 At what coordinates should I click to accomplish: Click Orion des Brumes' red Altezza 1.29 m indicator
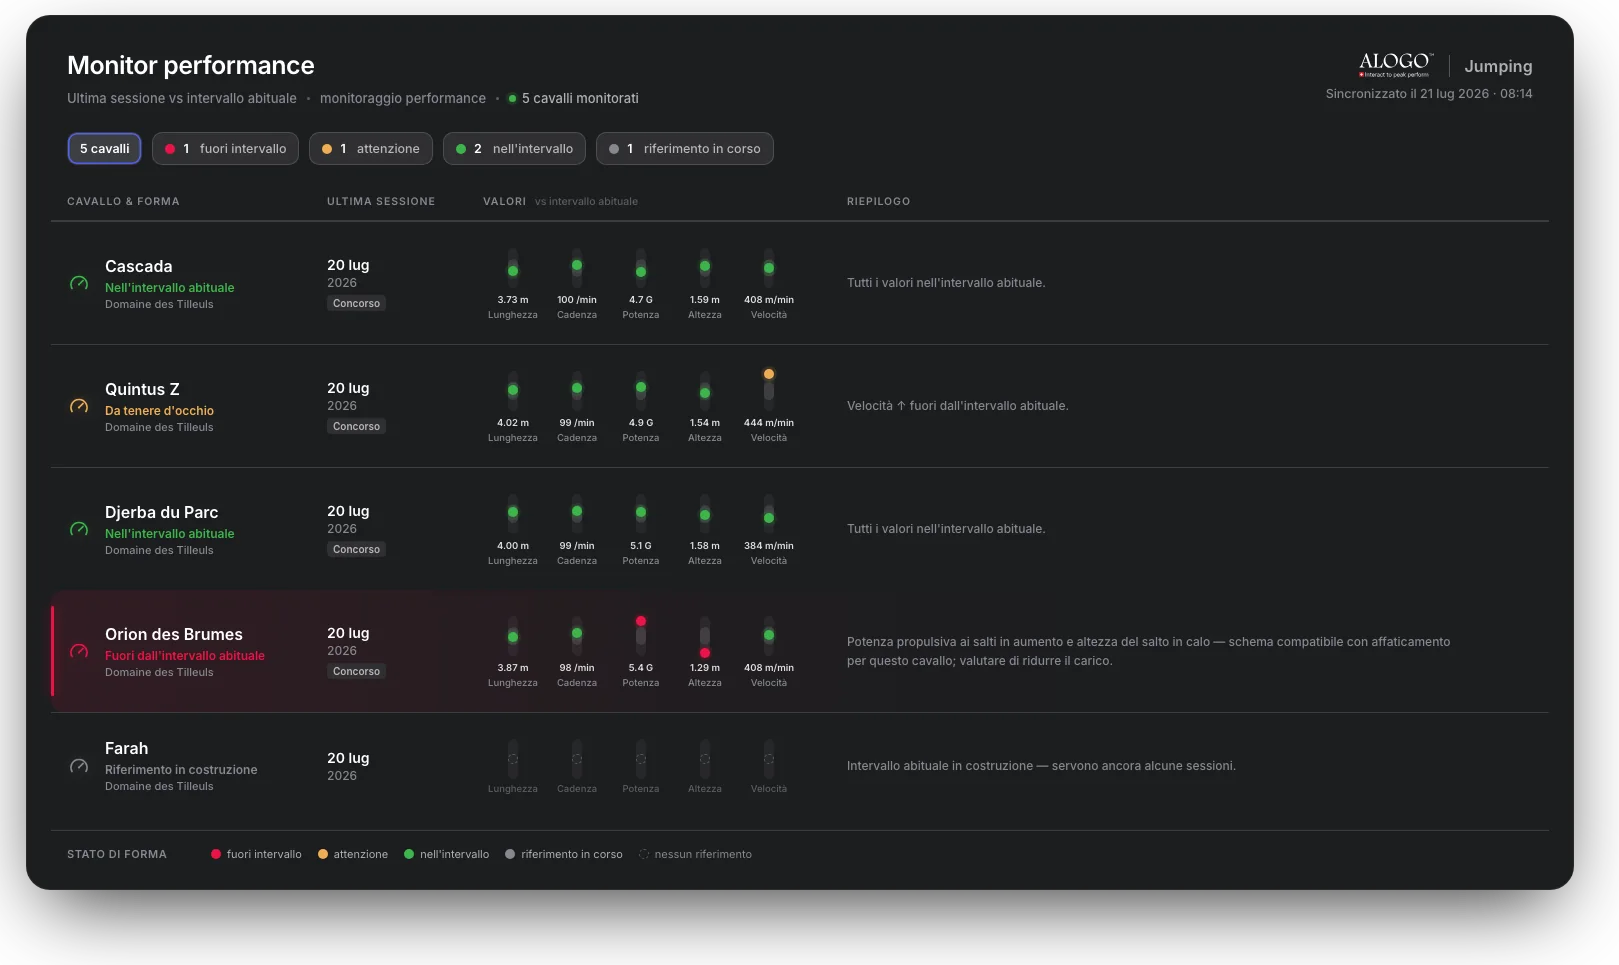click(705, 652)
